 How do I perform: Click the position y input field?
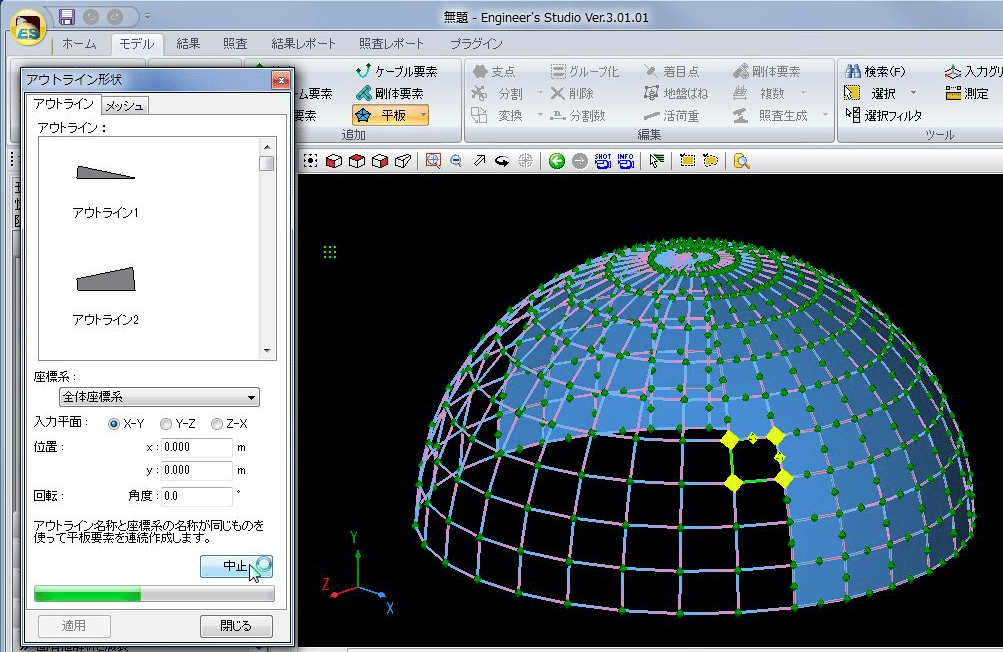tap(196, 470)
